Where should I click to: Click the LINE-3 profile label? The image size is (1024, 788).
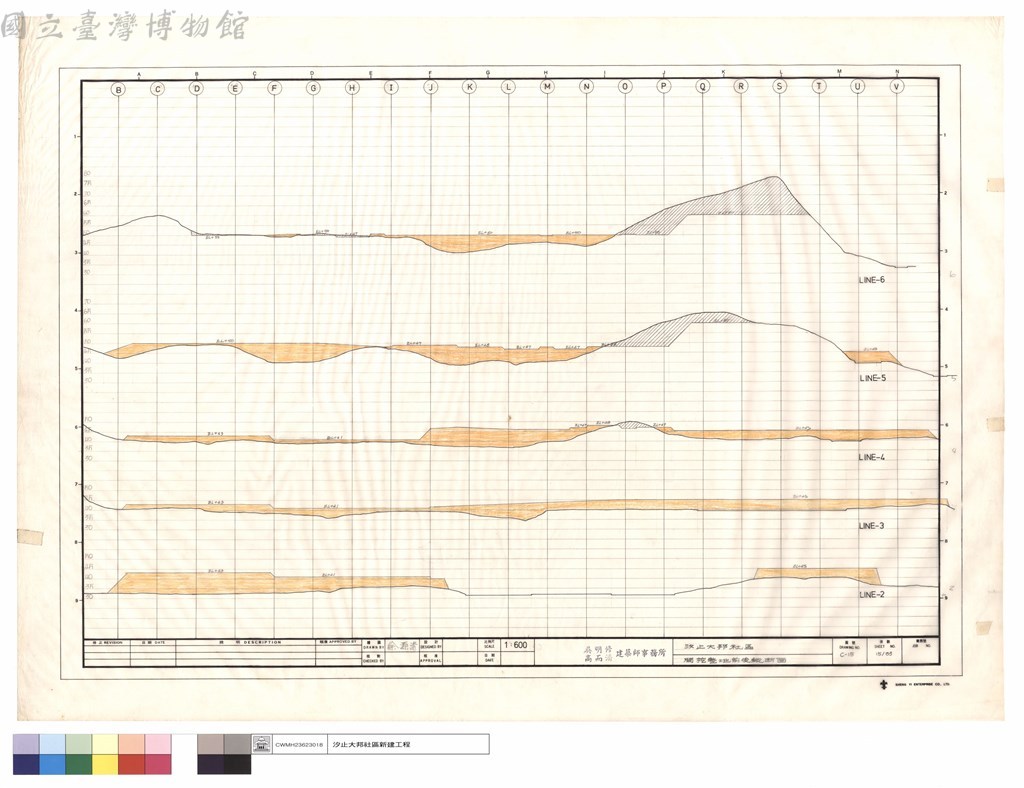871,526
